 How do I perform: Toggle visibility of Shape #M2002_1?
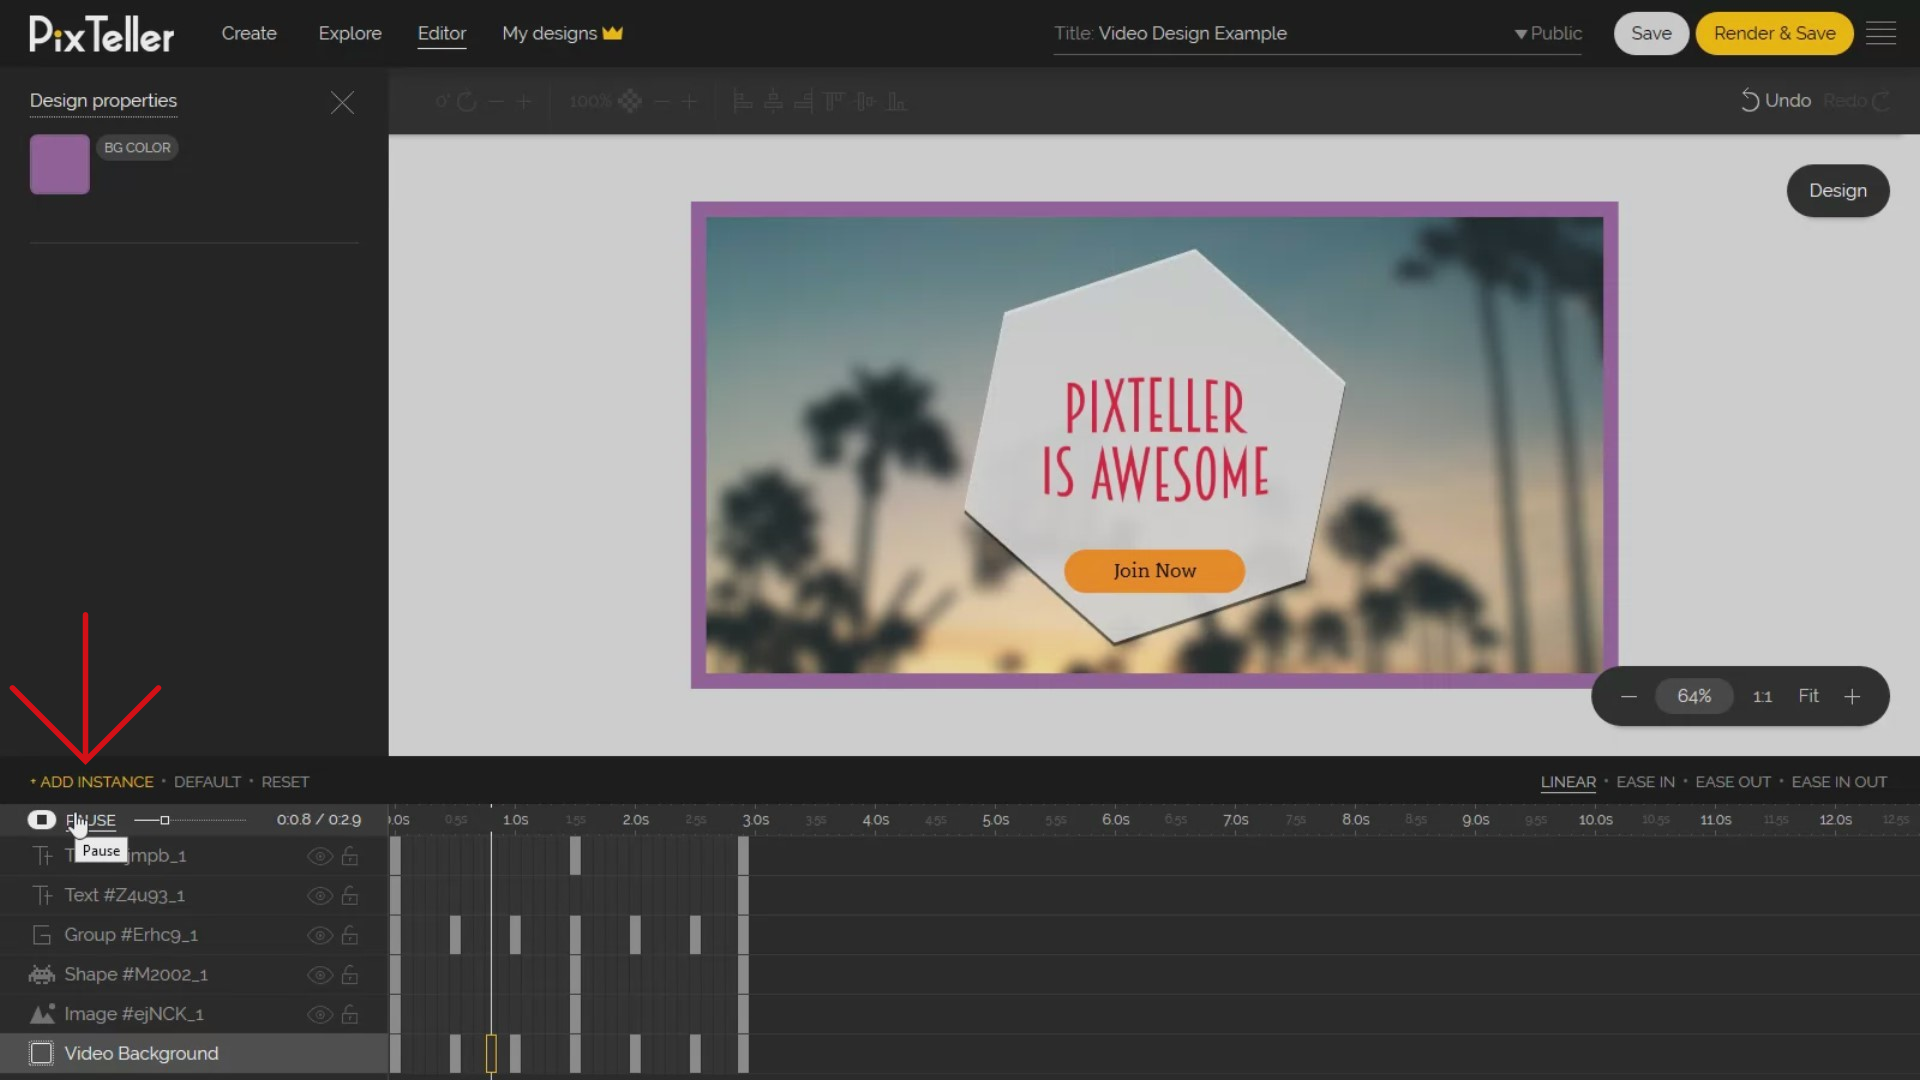pos(319,974)
